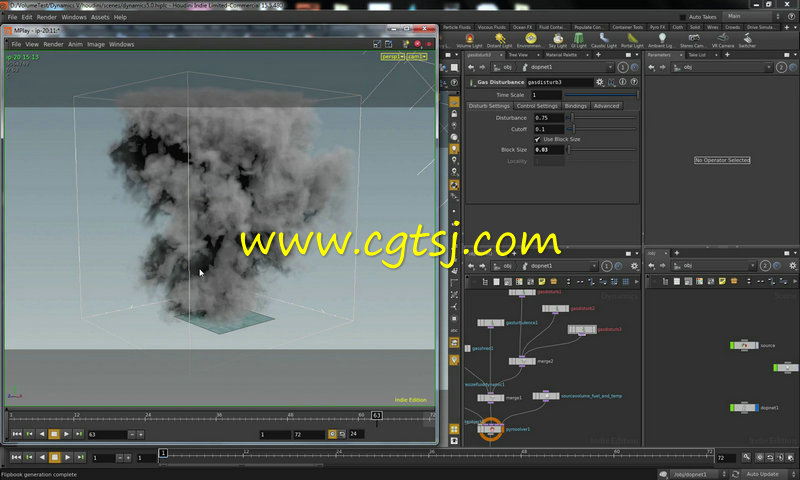Click the color palette icon in dopnet1 network toolbar
Viewport: 800px width, 480px height.
(519, 282)
